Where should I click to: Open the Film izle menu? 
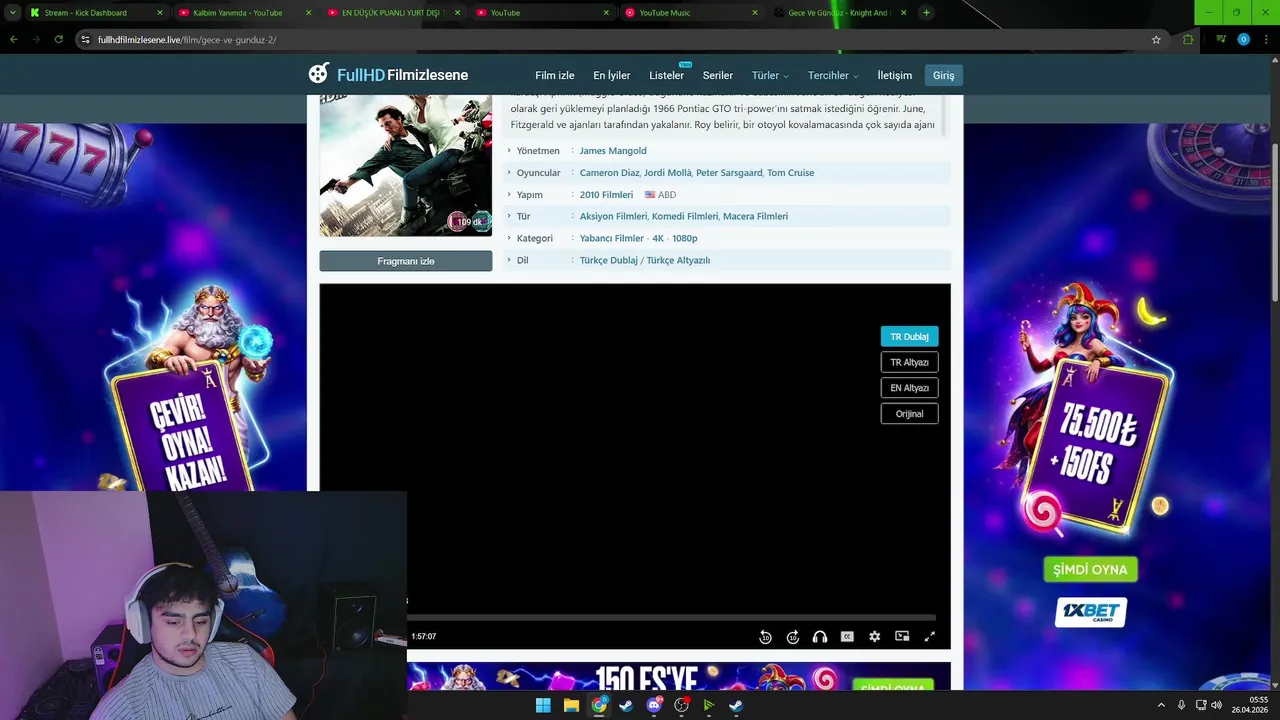click(554, 75)
